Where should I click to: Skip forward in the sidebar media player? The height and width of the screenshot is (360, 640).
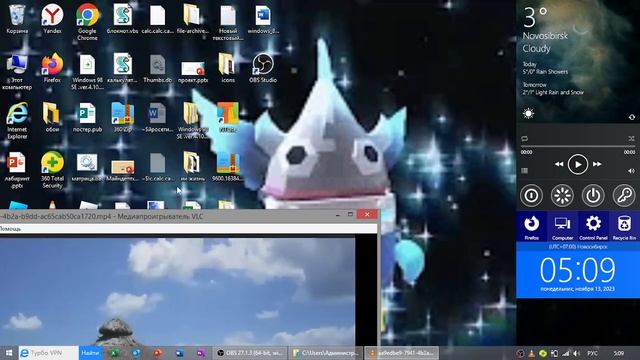click(x=597, y=164)
